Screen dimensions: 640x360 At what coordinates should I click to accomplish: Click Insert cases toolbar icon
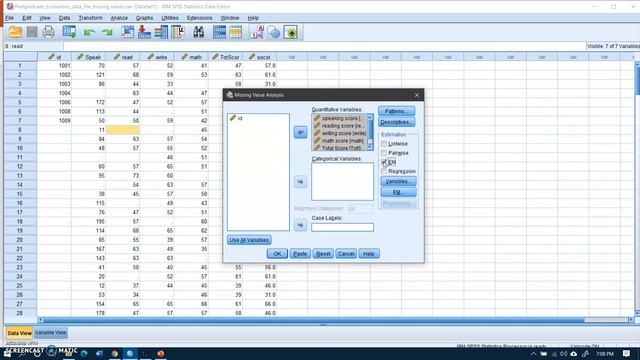coord(219,32)
